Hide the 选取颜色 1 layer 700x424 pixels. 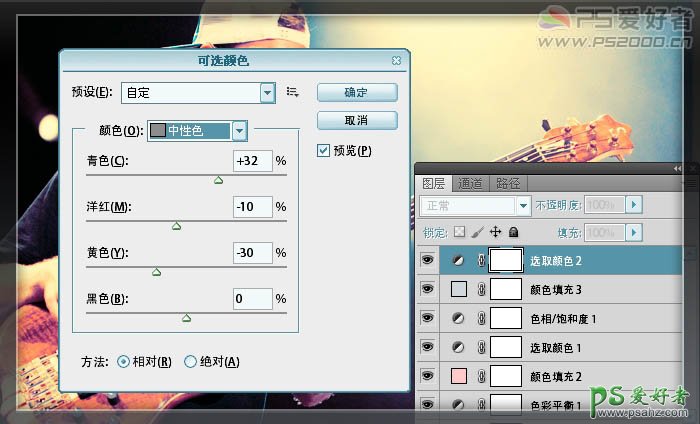click(x=429, y=347)
